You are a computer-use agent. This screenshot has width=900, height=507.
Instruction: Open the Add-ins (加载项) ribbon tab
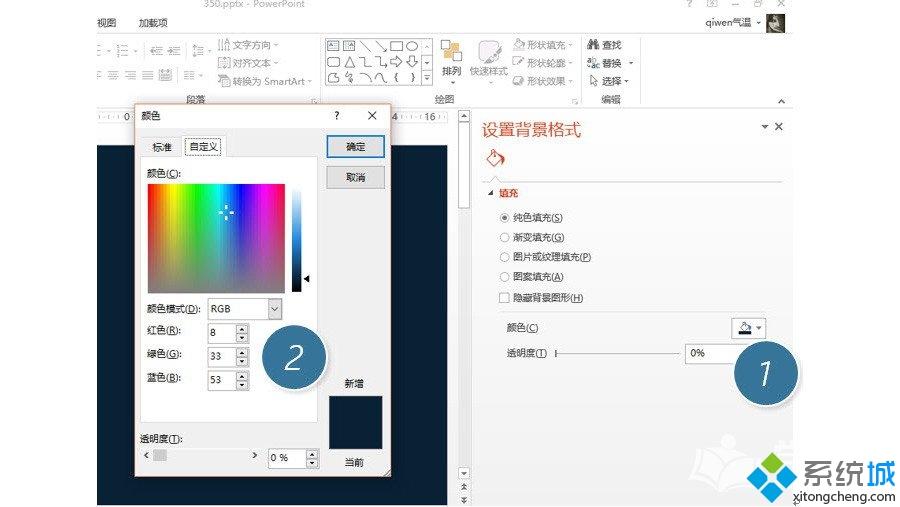(153, 22)
